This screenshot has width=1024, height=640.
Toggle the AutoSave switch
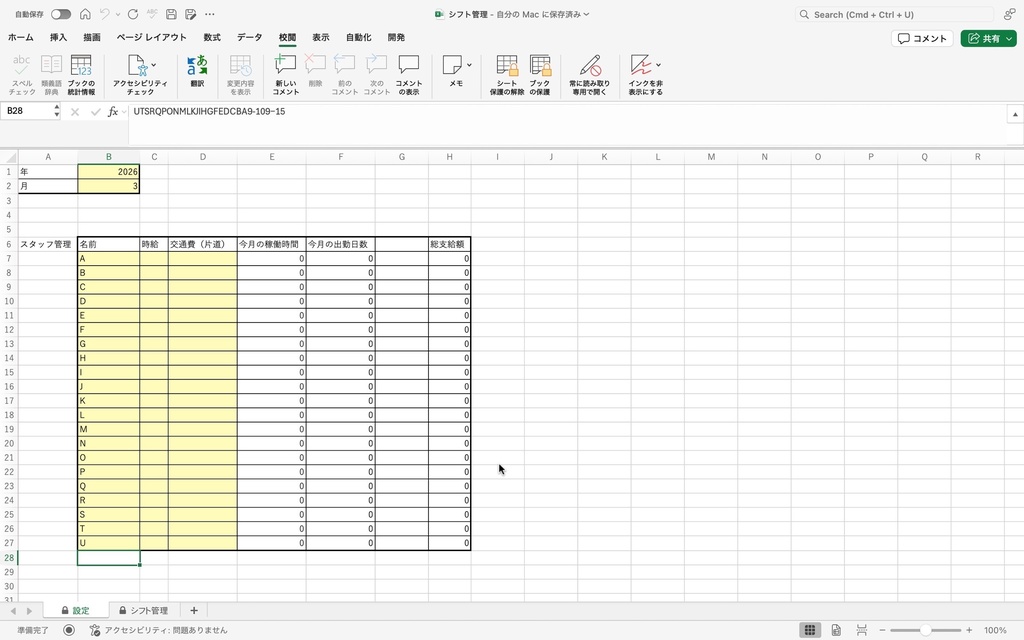pos(61,14)
